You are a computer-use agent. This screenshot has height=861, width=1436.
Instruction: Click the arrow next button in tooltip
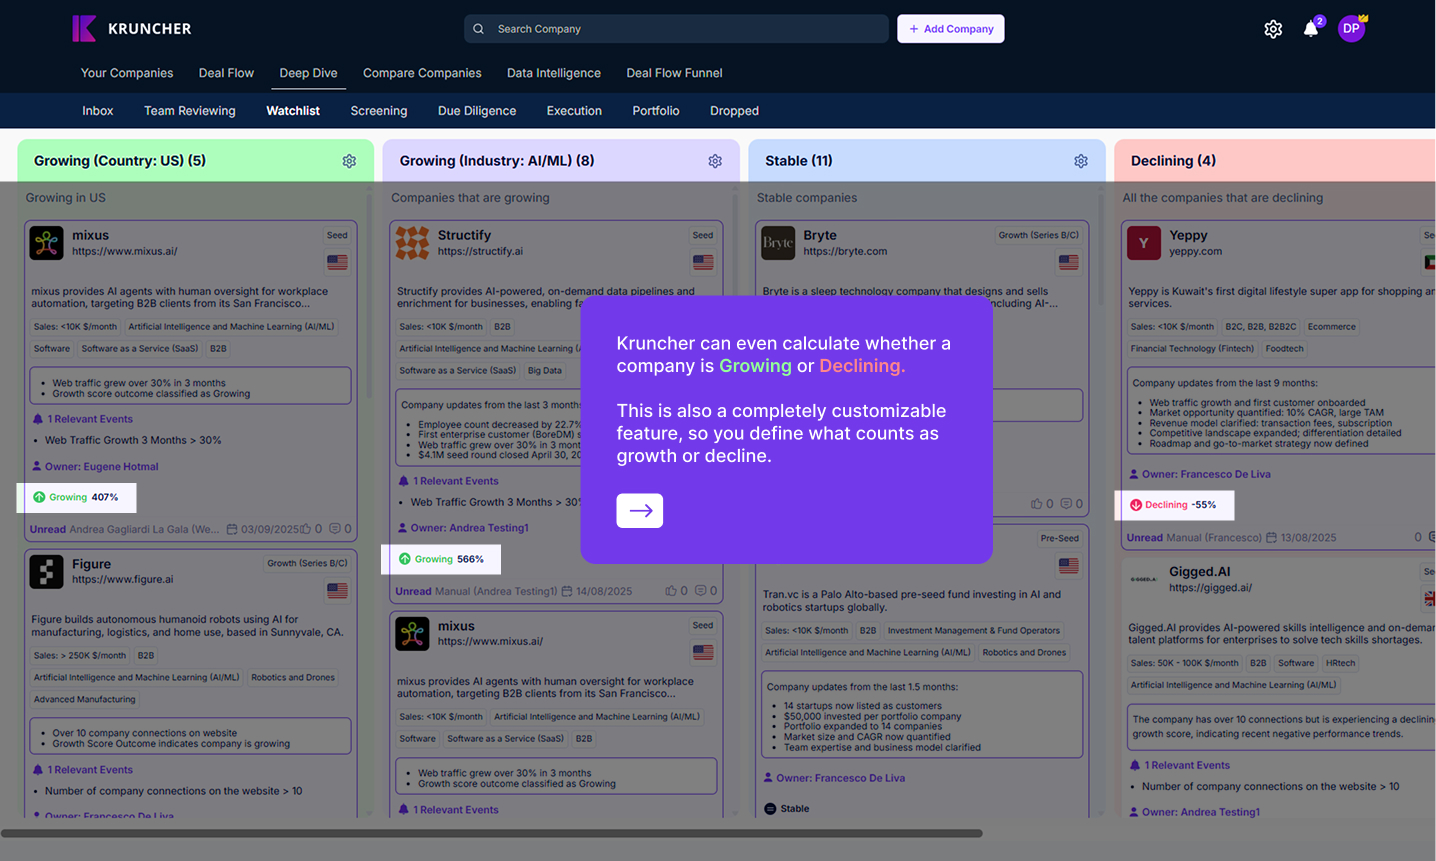[640, 511]
